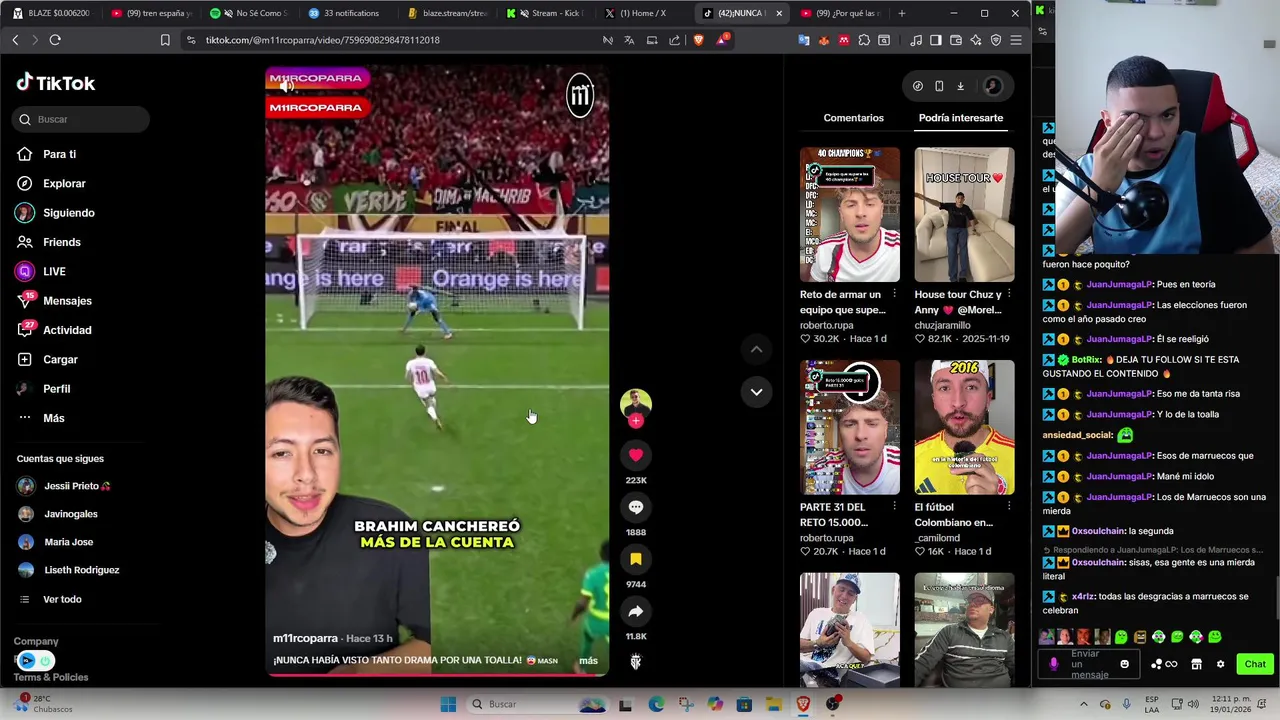Reload the page in the browser
1280x720 pixels.
(55, 40)
